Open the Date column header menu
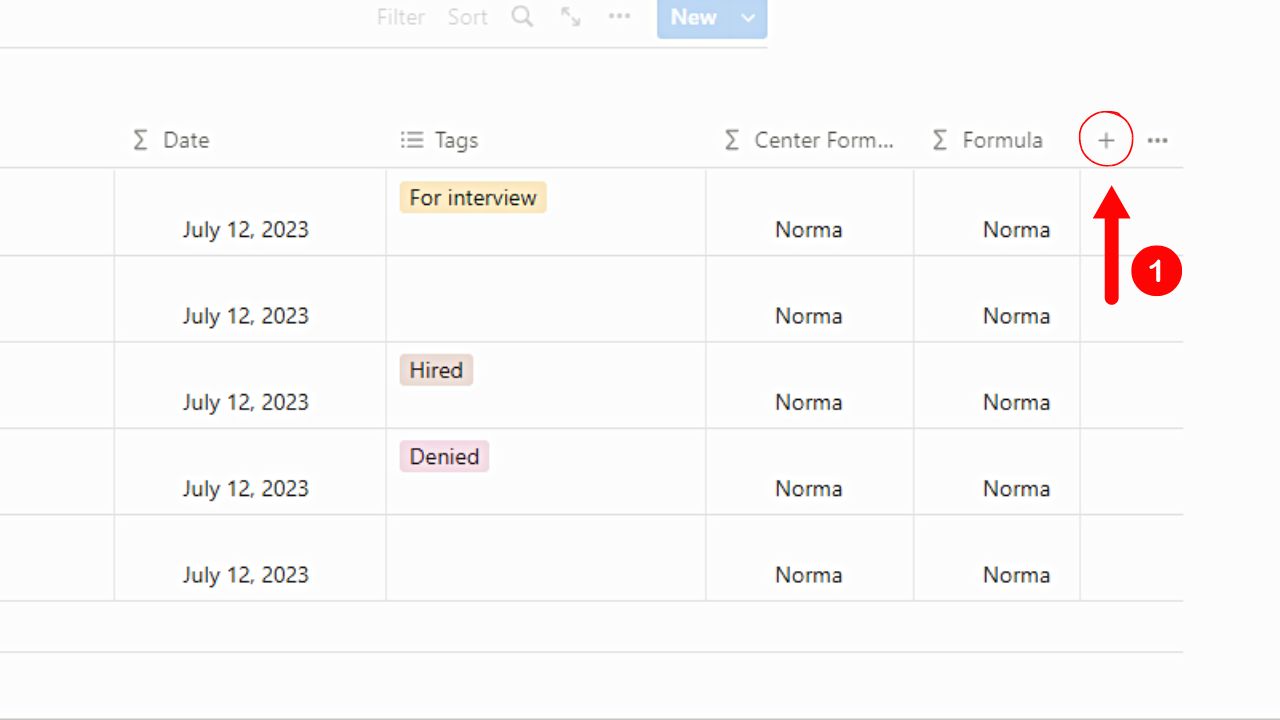1280x720 pixels. (185, 140)
